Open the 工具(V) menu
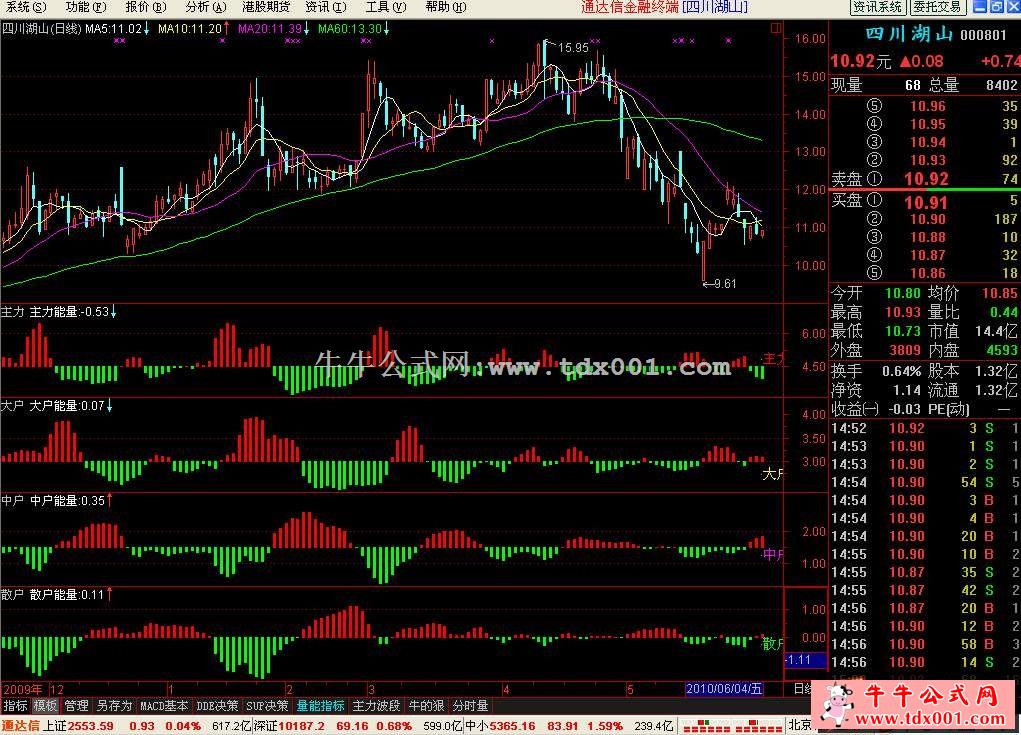1021x735 pixels. (x=385, y=7)
